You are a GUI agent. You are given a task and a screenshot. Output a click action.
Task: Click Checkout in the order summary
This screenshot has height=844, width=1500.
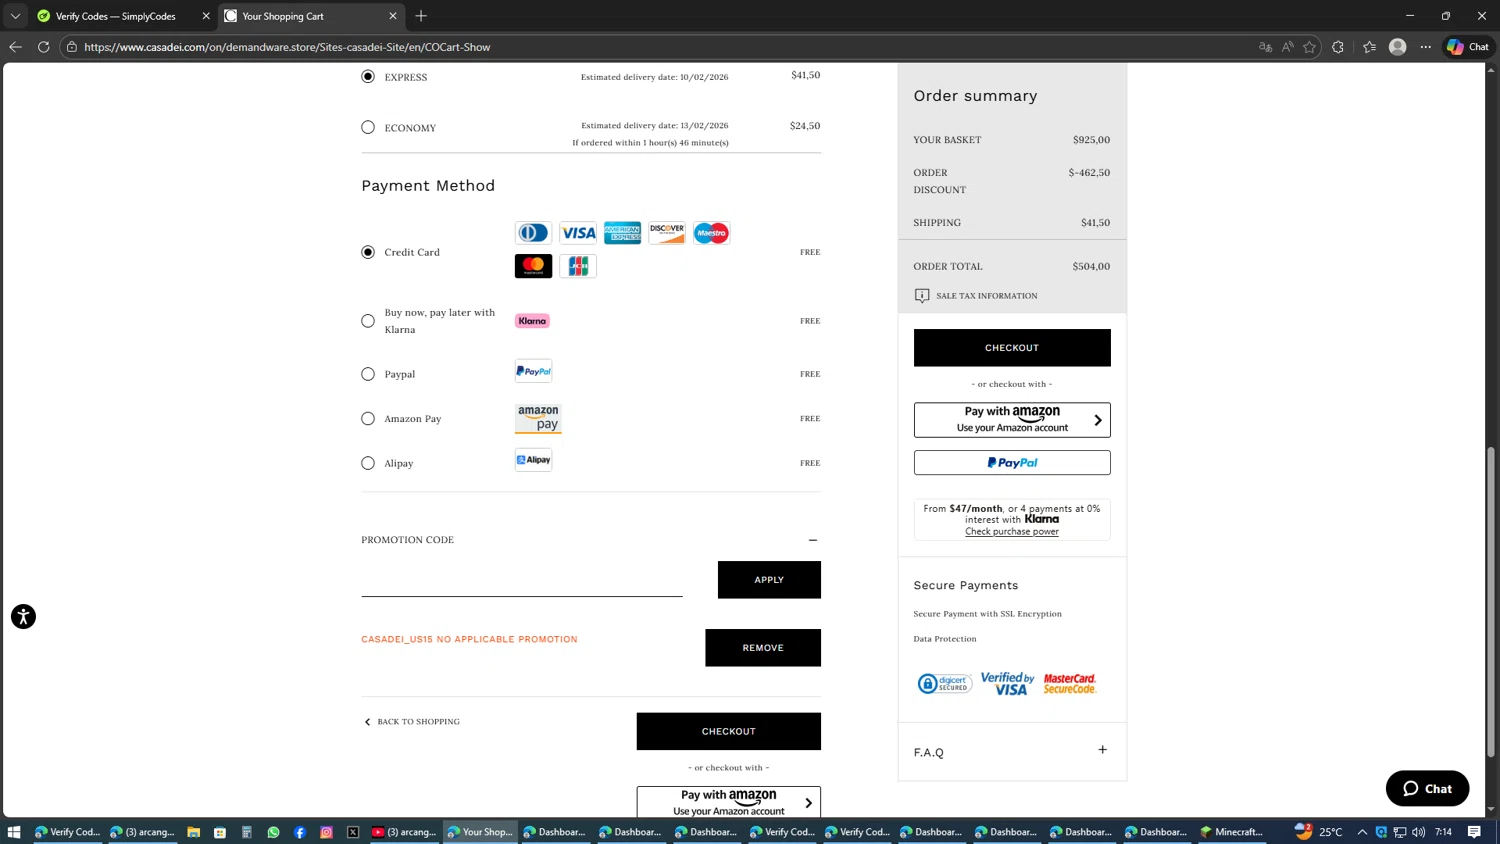click(x=1012, y=348)
